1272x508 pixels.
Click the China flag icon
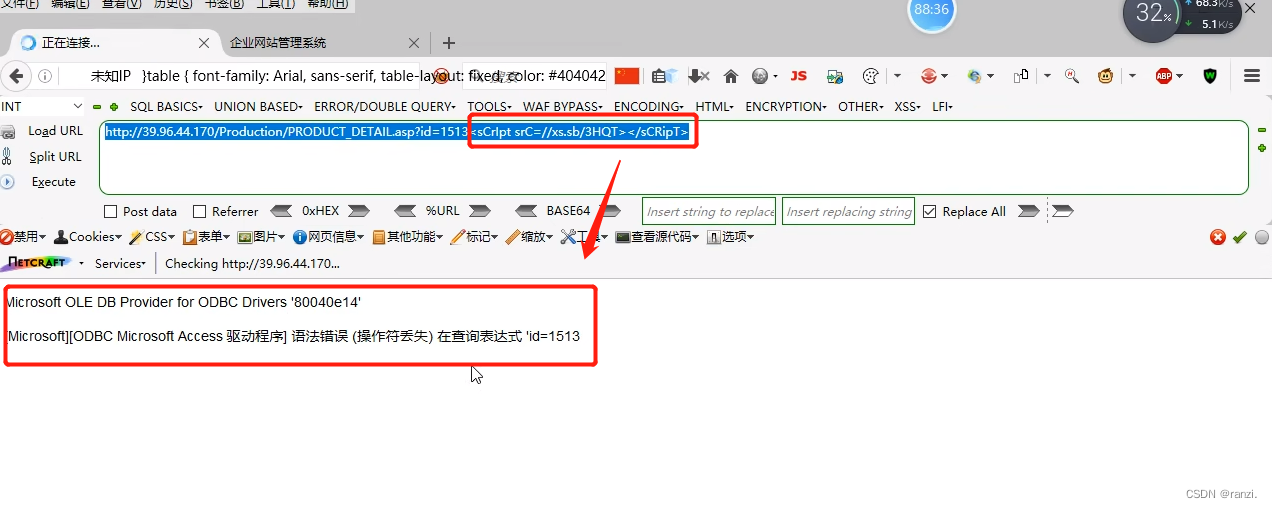point(627,76)
